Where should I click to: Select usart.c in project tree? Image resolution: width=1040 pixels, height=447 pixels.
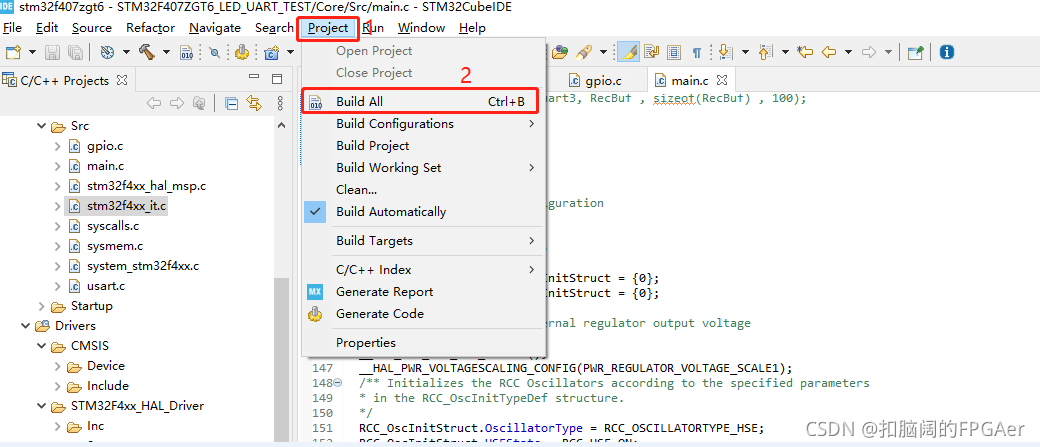coord(105,286)
